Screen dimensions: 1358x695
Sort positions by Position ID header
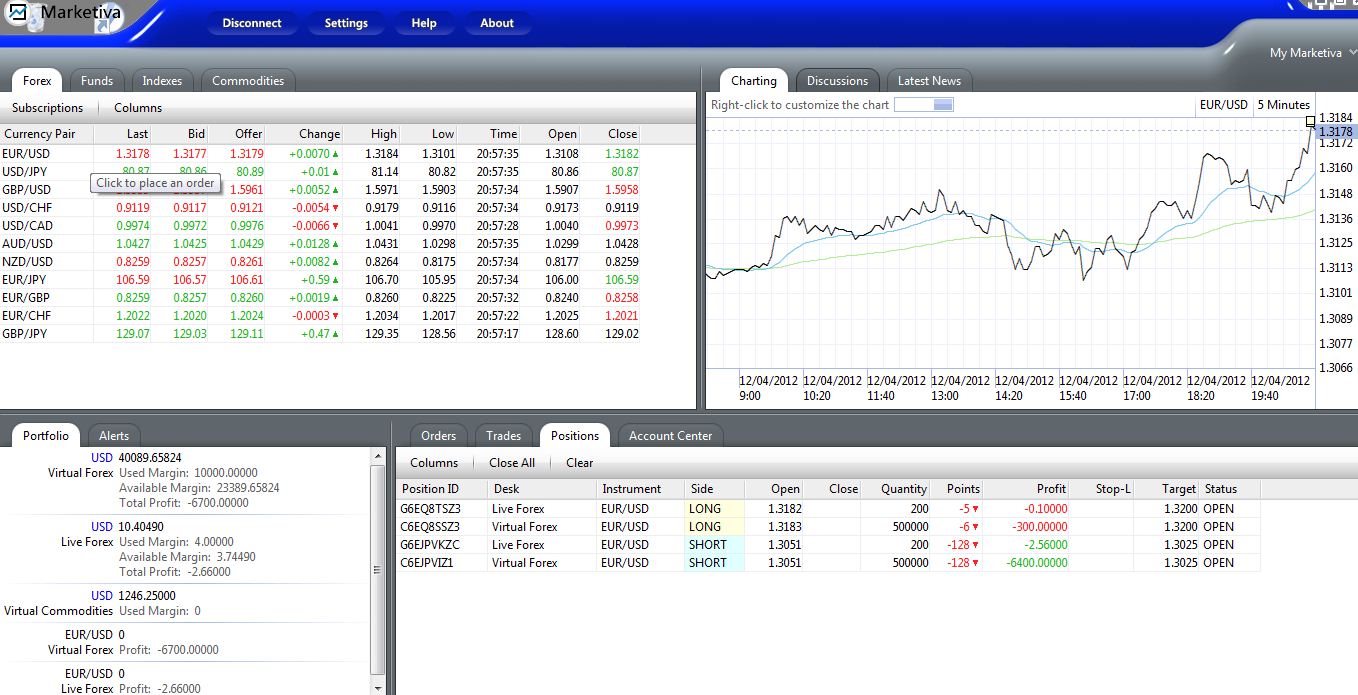[x=443, y=489]
